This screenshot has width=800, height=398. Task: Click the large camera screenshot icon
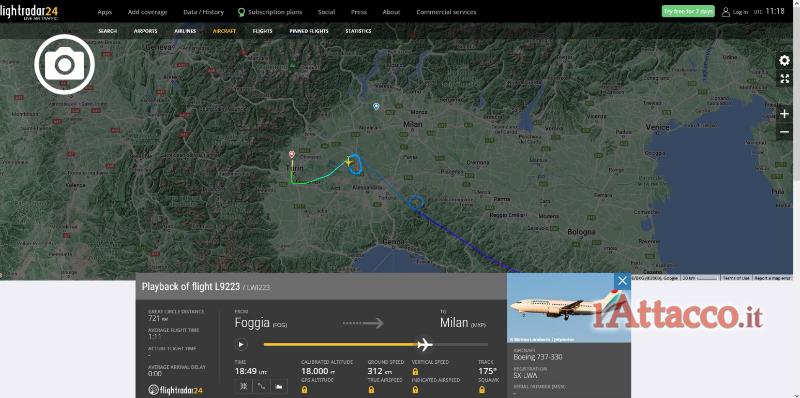[x=64, y=64]
